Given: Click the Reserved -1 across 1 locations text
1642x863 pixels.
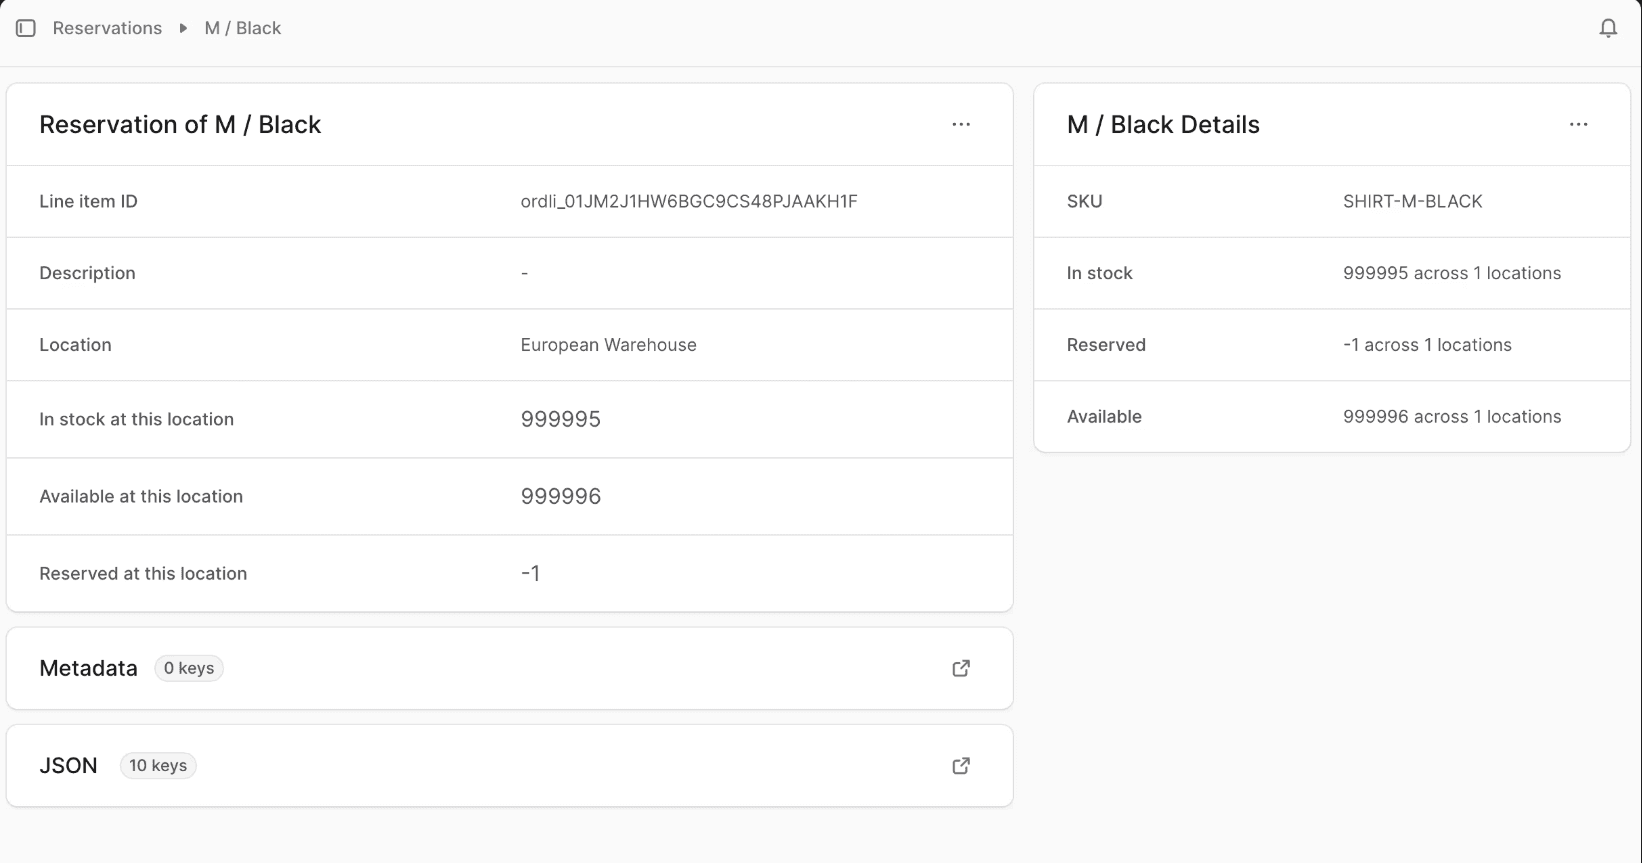Looking at the screenshot, I should (x=1427, y=345).
